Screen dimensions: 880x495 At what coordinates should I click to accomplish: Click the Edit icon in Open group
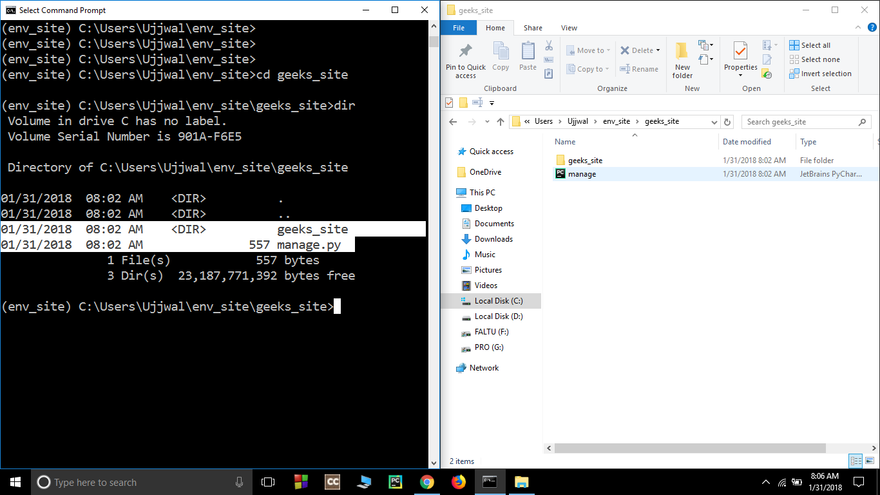pyautogui.click(x=767, y=59)
